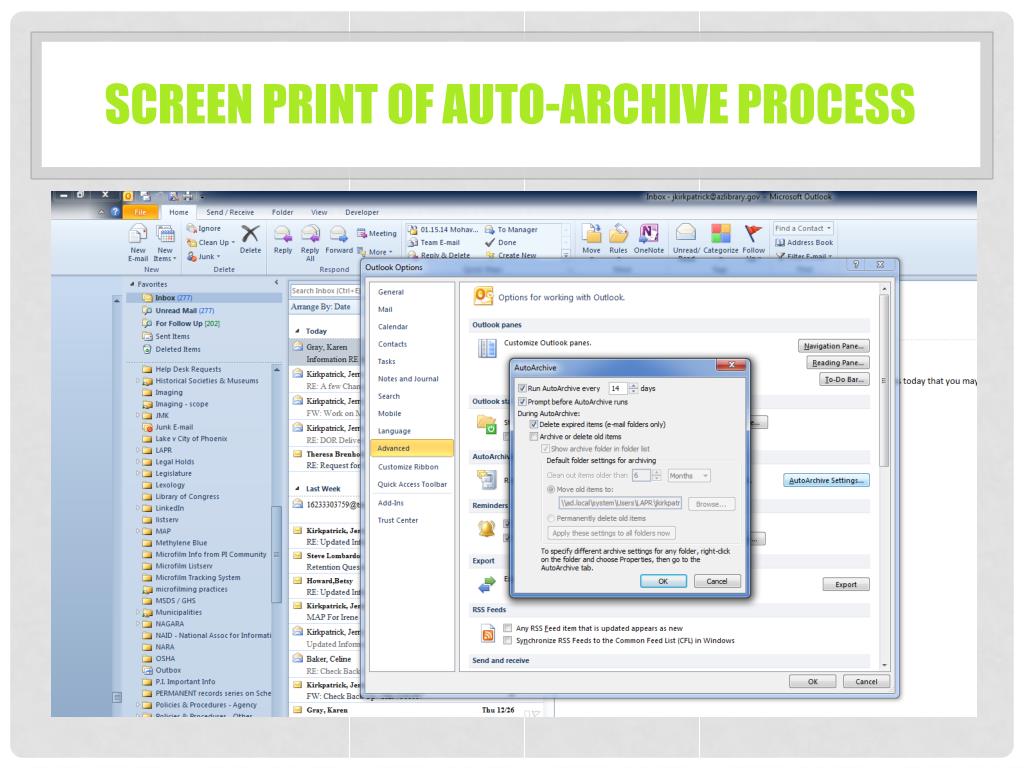The width and height of the screenshot is (1024, 768).
Task: Click Ignore in the Delete group
Action: pyautogui.click(x=204, y=228)
